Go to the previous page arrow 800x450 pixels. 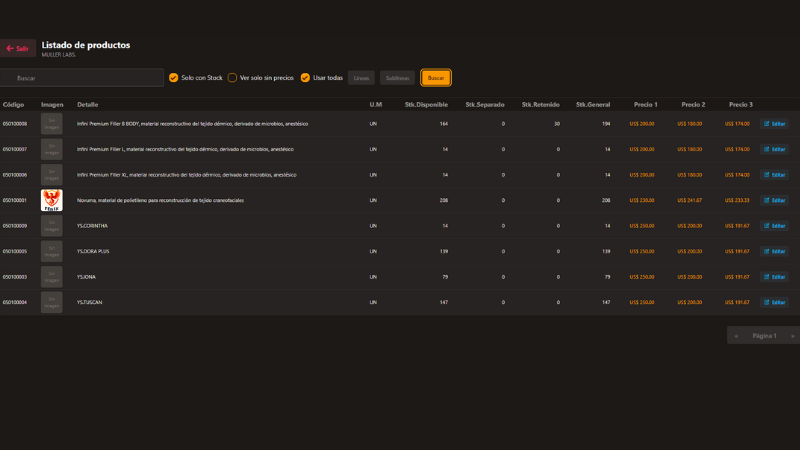(x=737, y=336)
